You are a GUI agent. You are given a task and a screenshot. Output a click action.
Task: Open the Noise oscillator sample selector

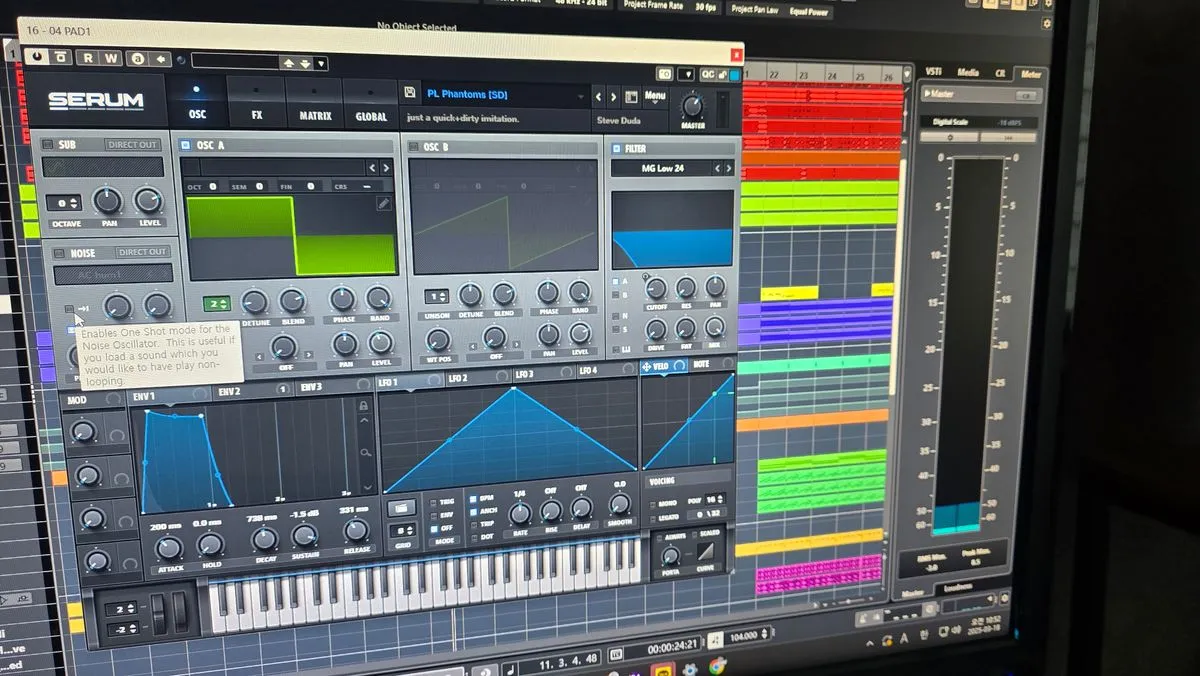click(x=112, y=274)
